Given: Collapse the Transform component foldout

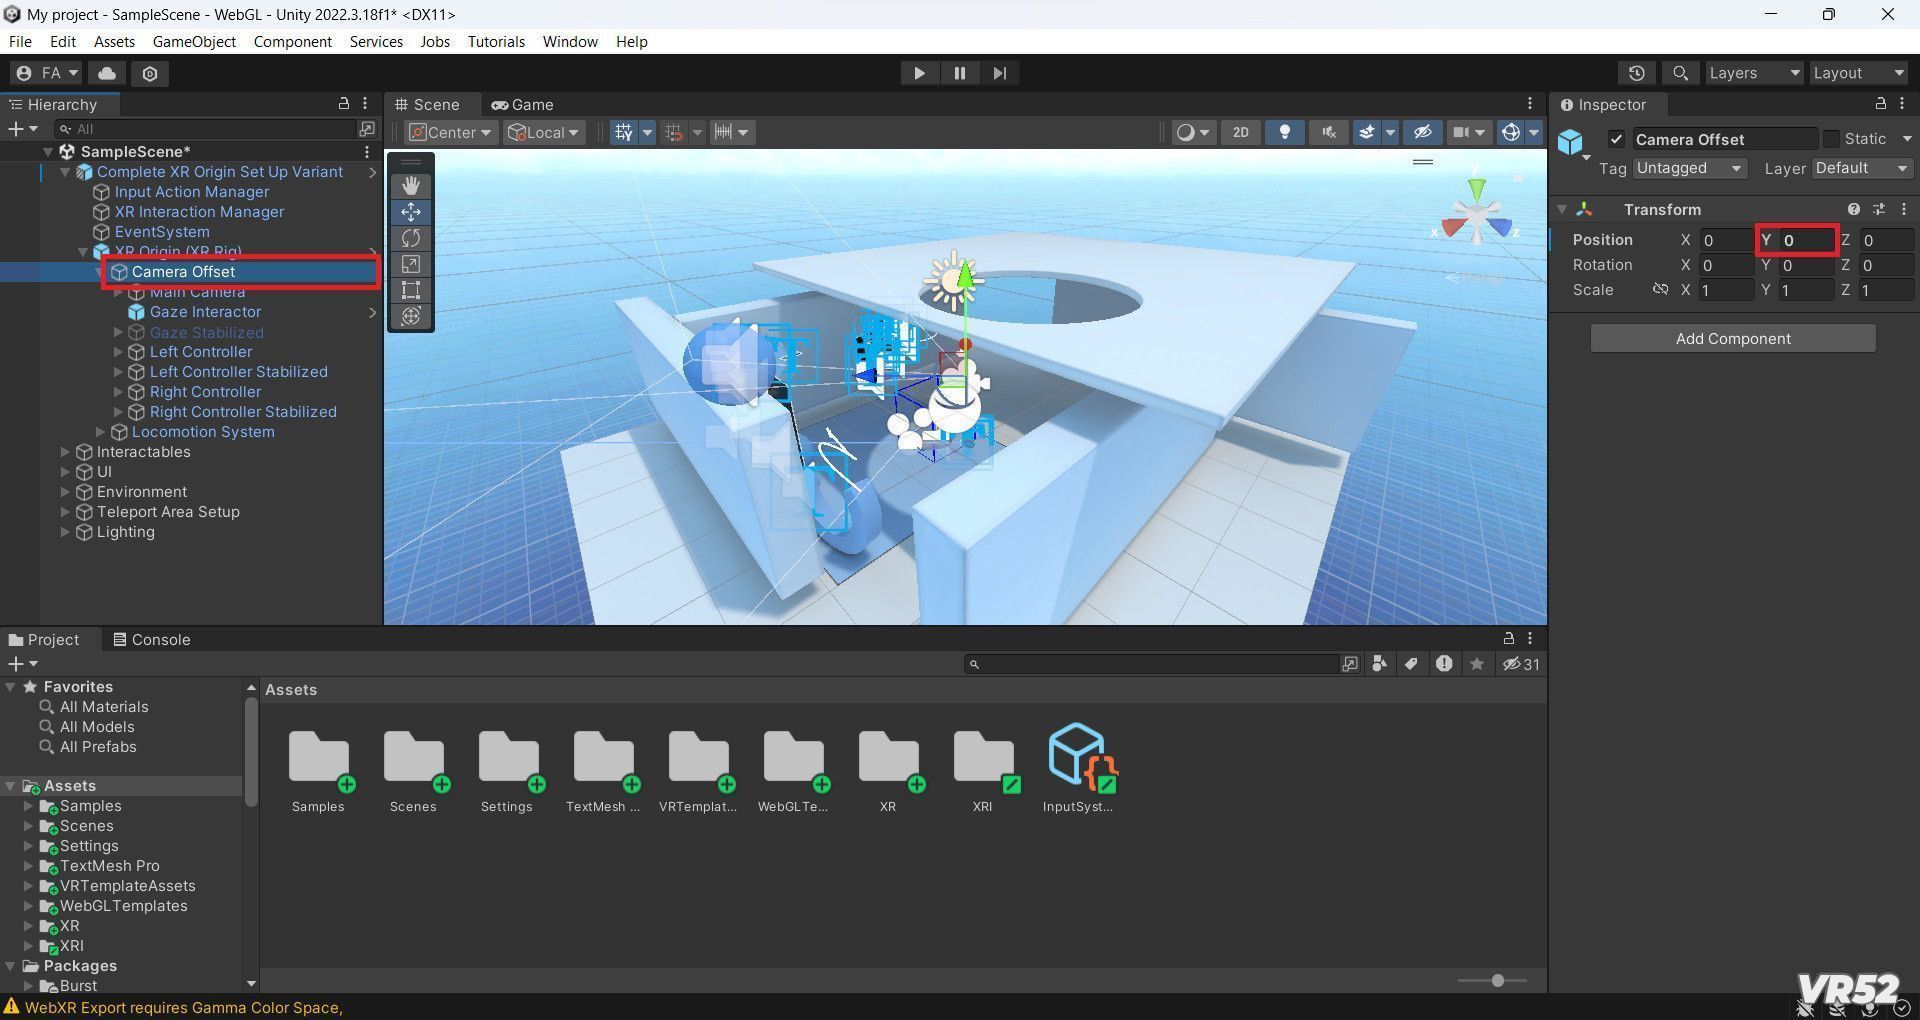Looking at the screenshot, I should click(1562, 209).
